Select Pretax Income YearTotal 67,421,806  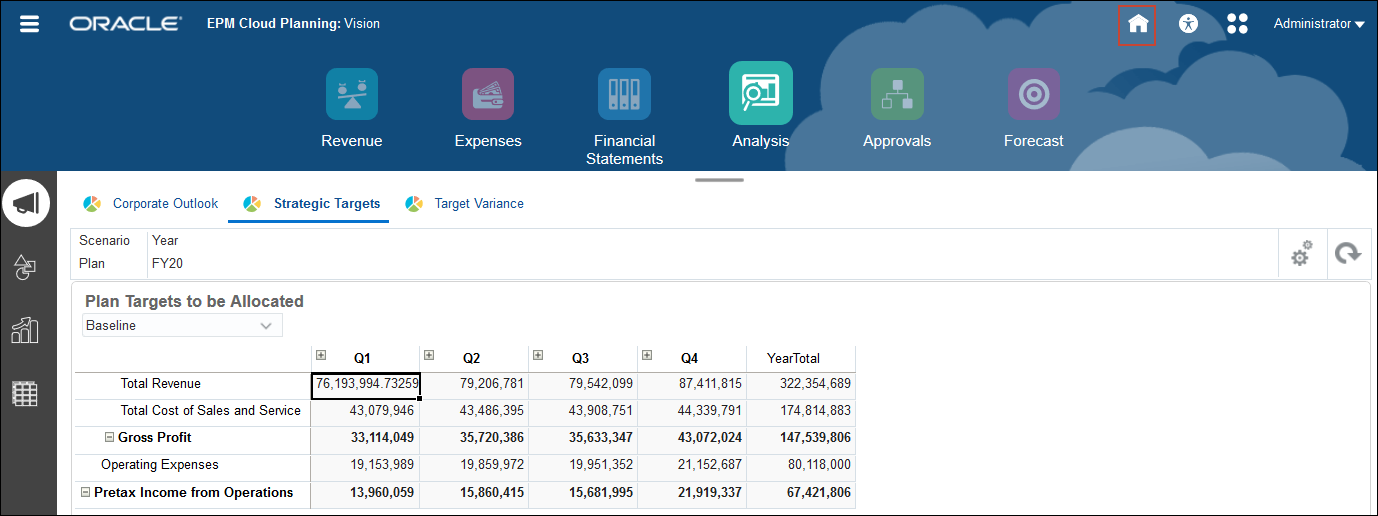click(x=801, y=493)
